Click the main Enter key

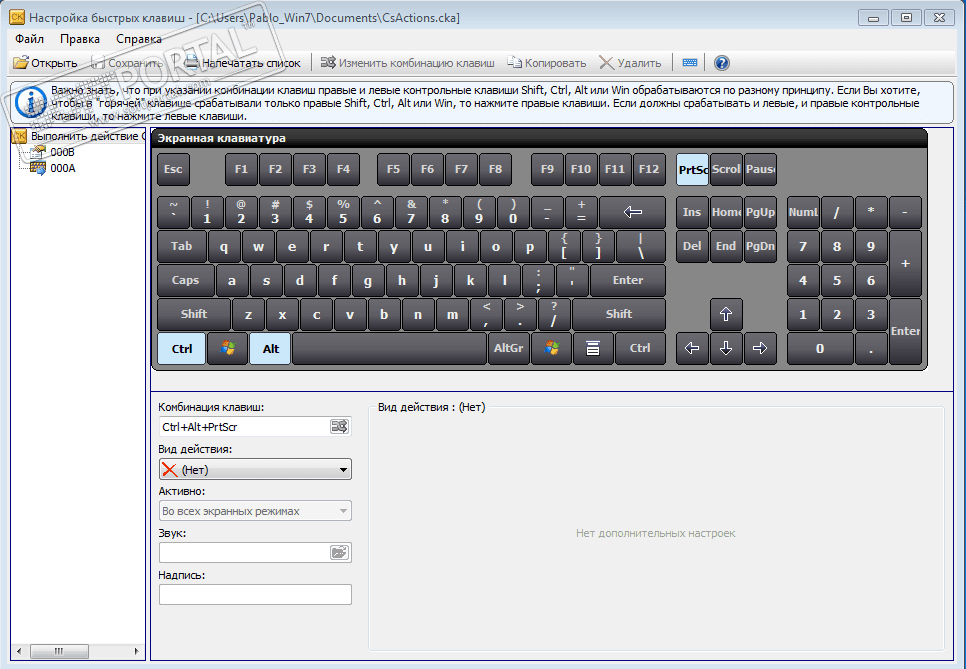(628, 280)
